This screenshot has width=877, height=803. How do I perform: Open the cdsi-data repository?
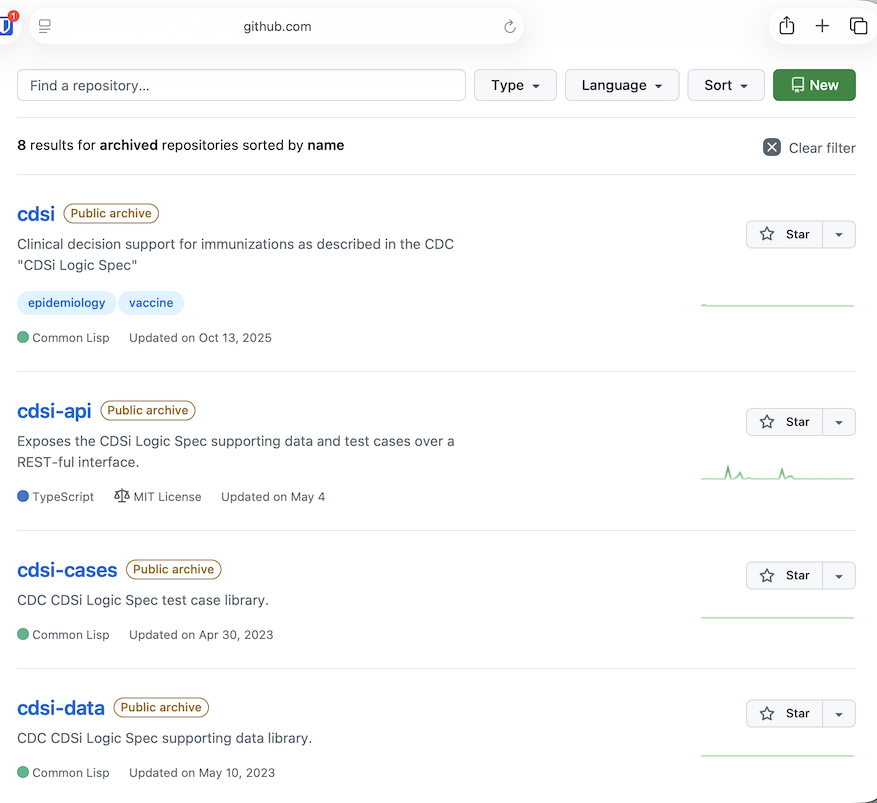(x=61, y=708)
